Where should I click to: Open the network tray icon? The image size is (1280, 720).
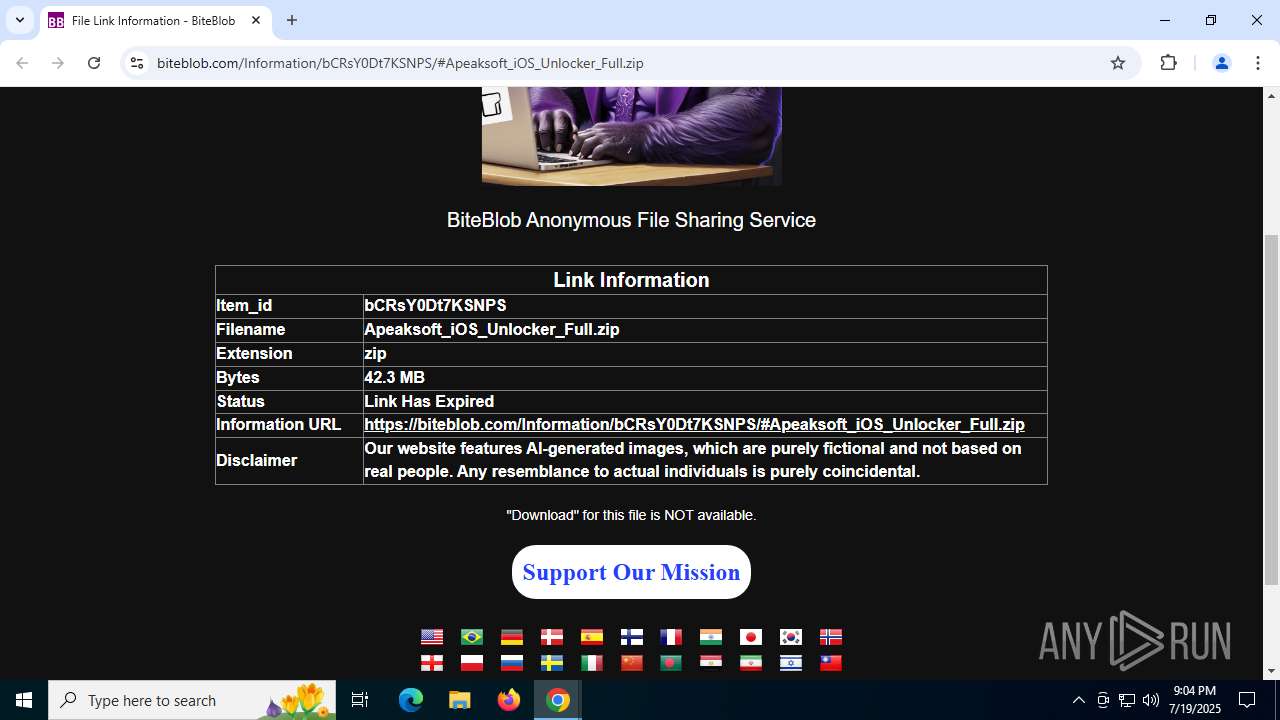click(1127, 700)
